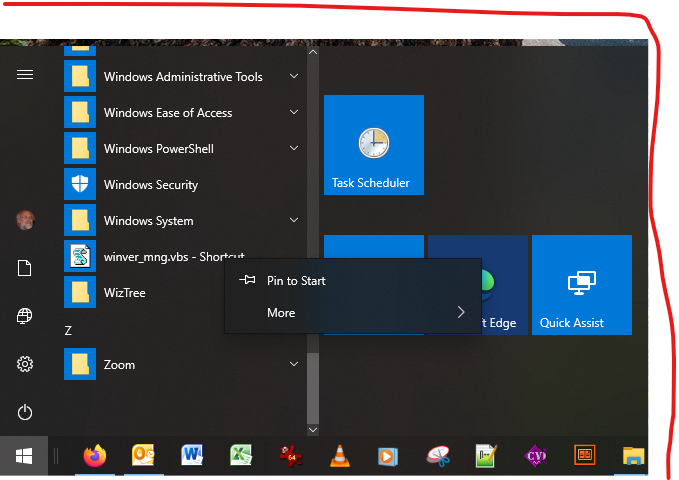Open the Network globe icon in the sidebar
Viewport: 679px width, 480px height.
pos(25,316)
